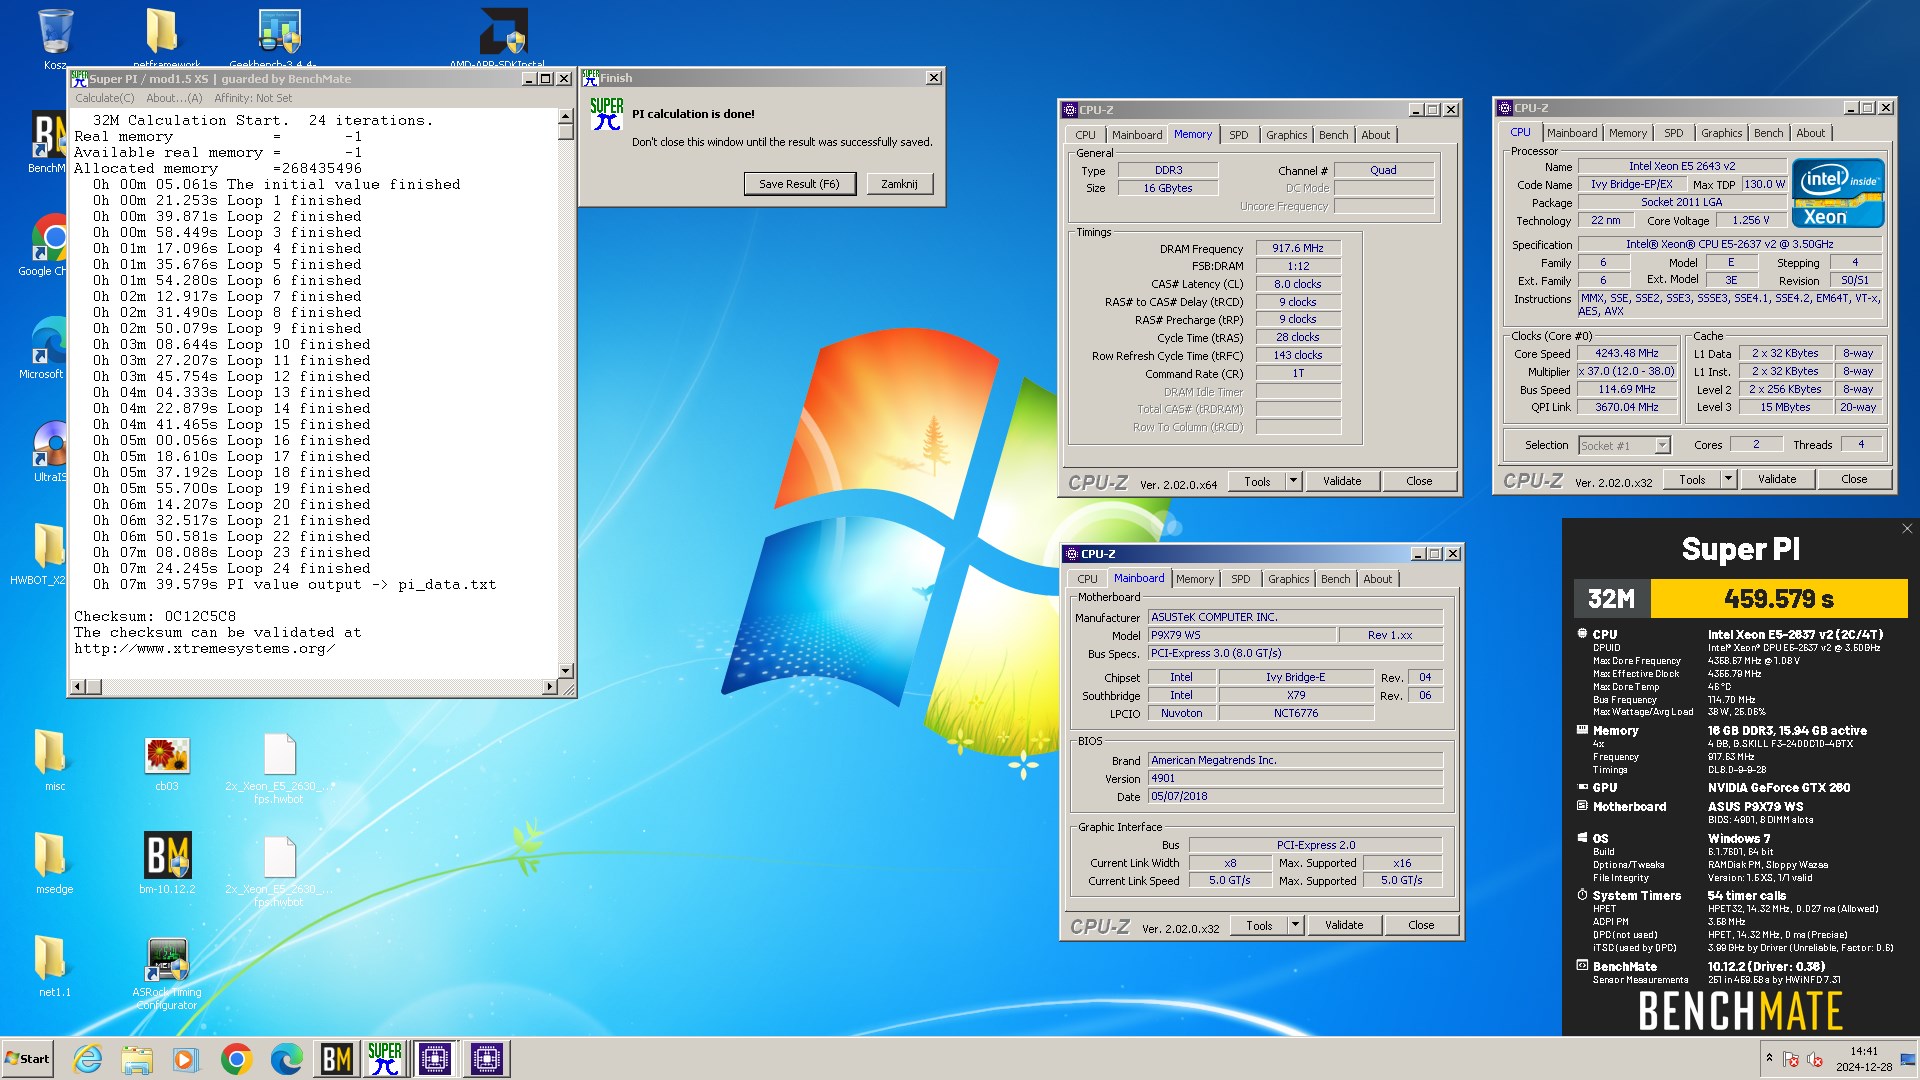Switch to BenchMate in the taskbar

coord(336,1059)
